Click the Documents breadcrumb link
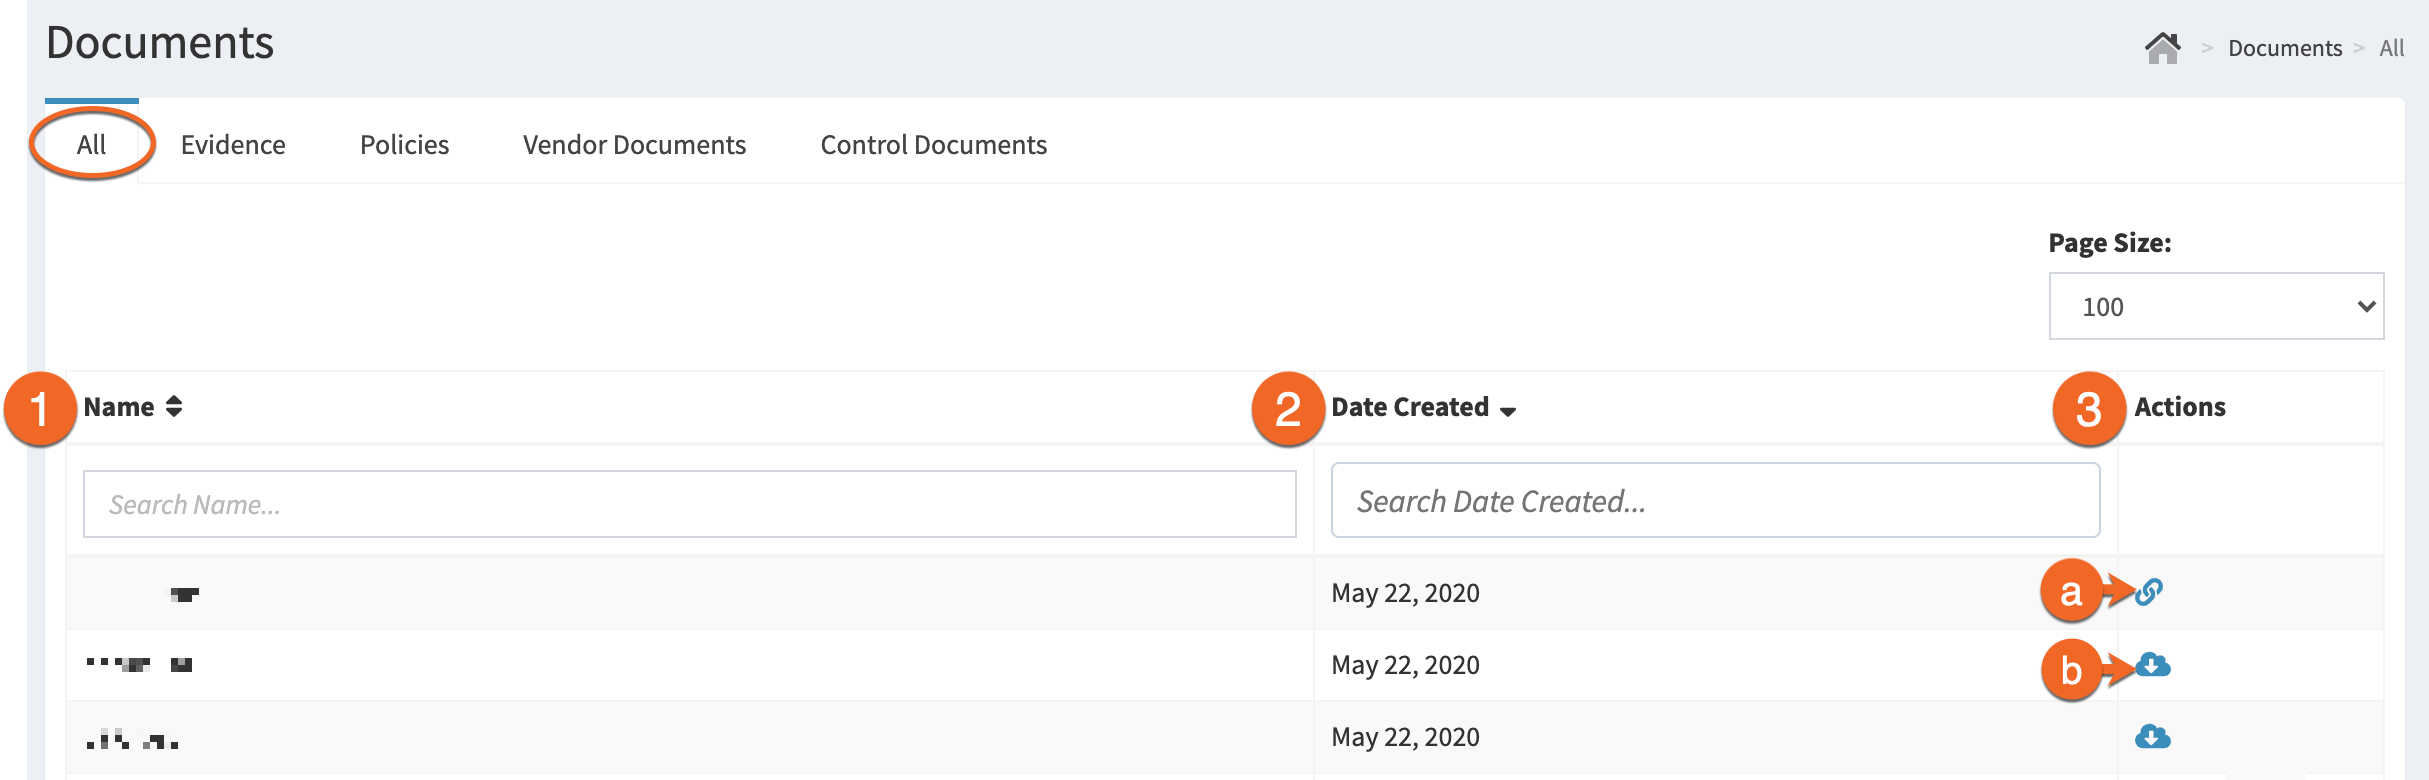Viewport: 2429px width, 780px height. (2284, 48)
